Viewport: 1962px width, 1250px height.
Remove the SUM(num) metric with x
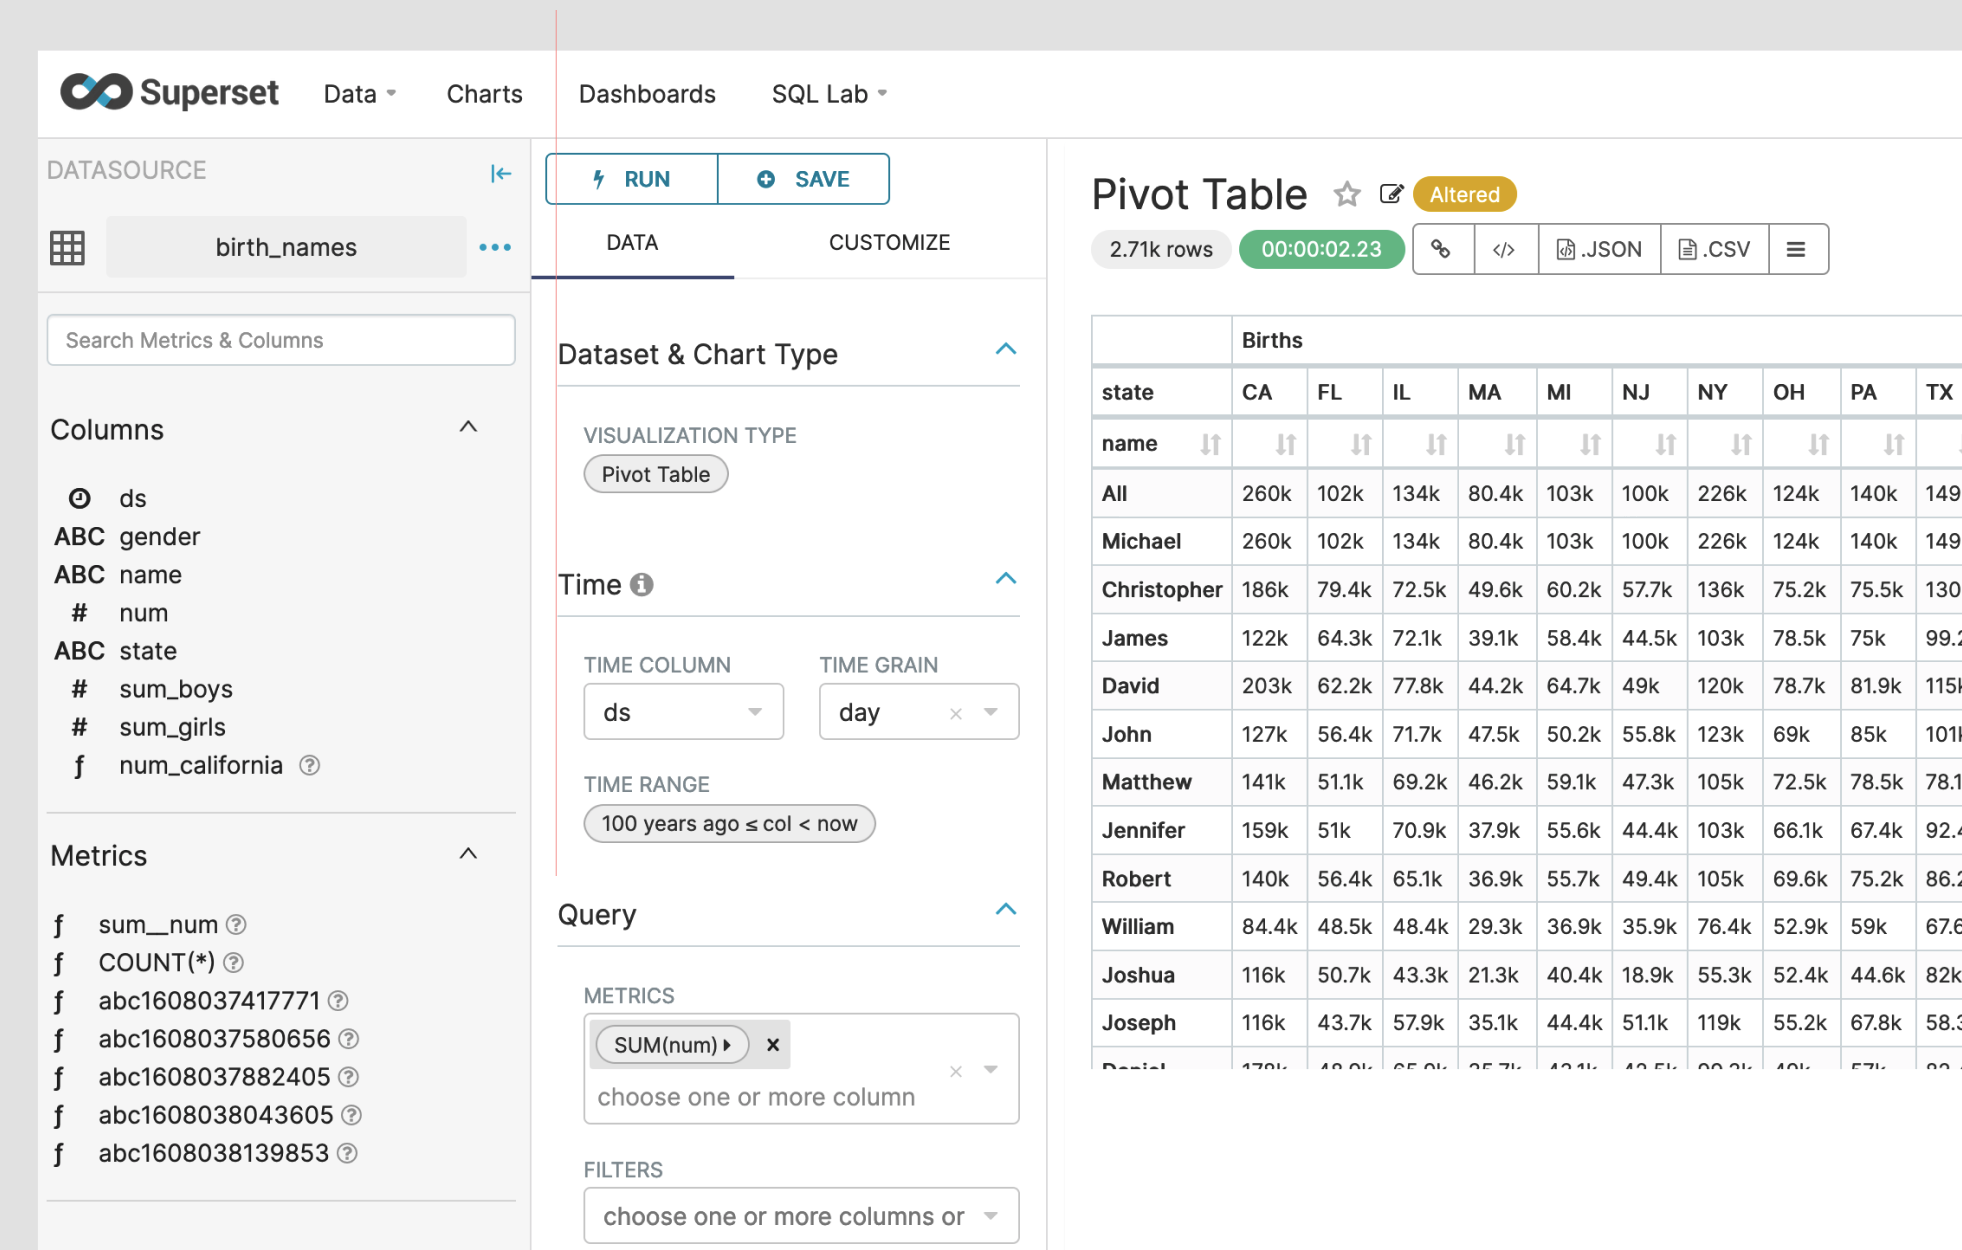(x=772, y=1045)
